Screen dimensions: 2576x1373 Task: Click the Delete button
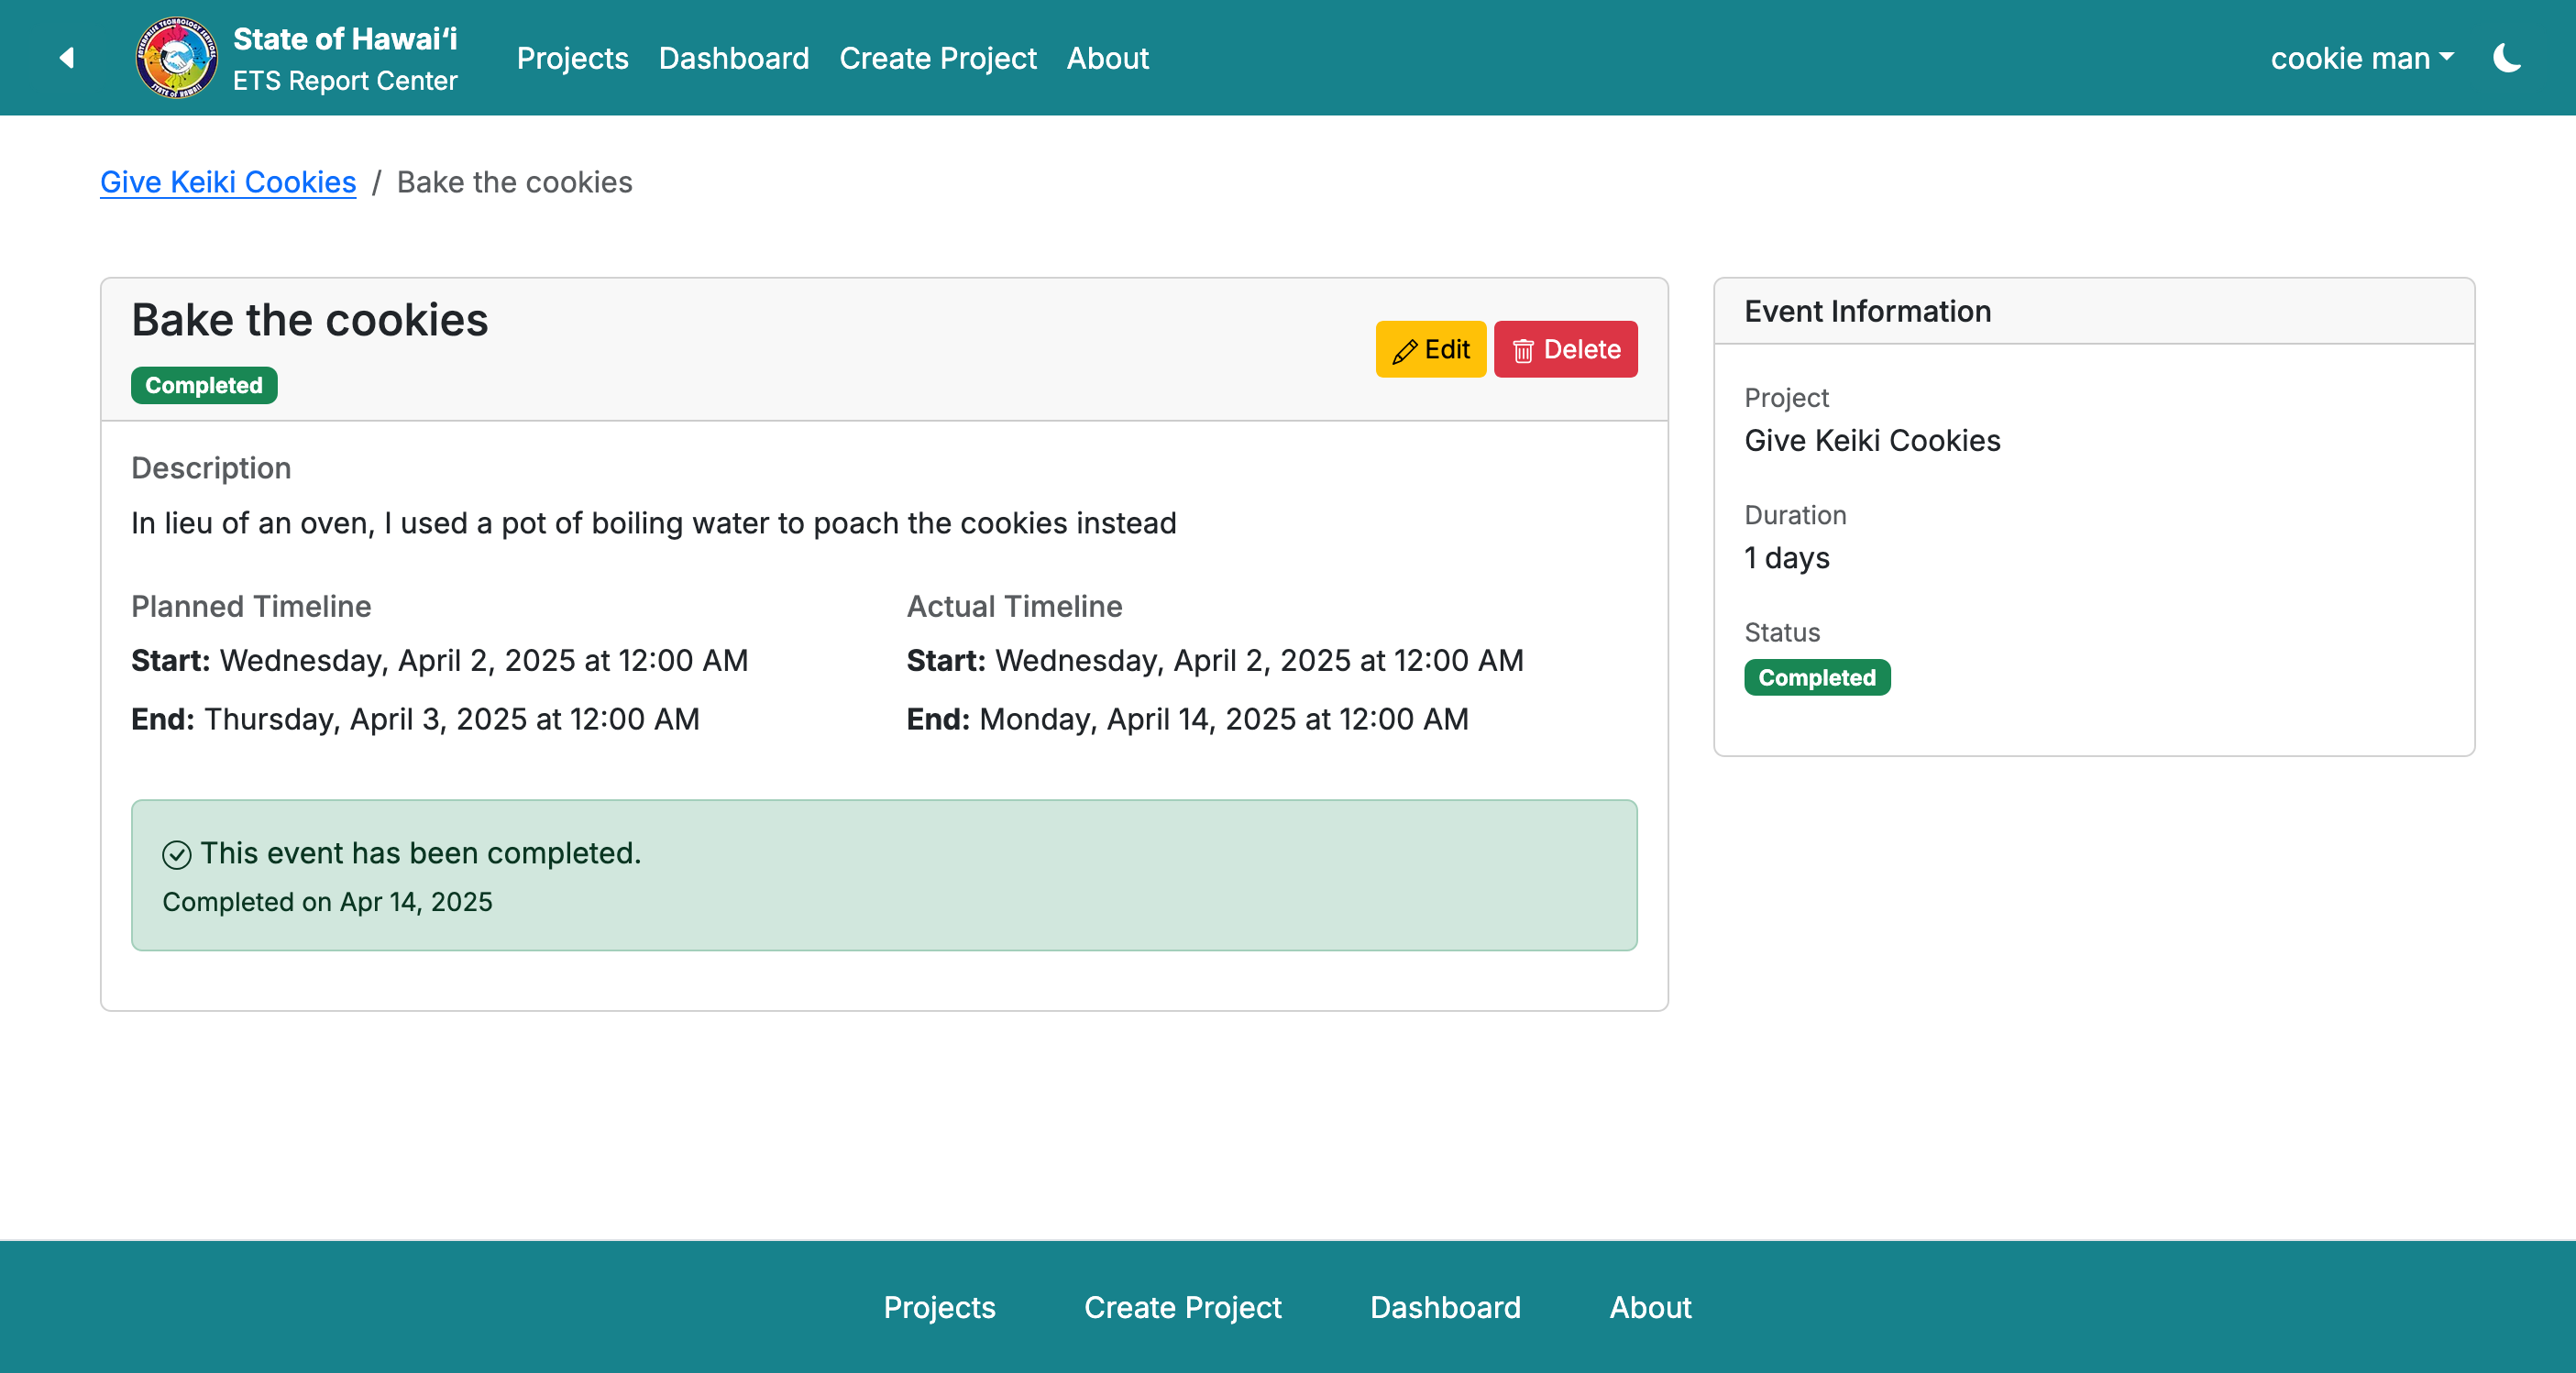(1565, 350)
